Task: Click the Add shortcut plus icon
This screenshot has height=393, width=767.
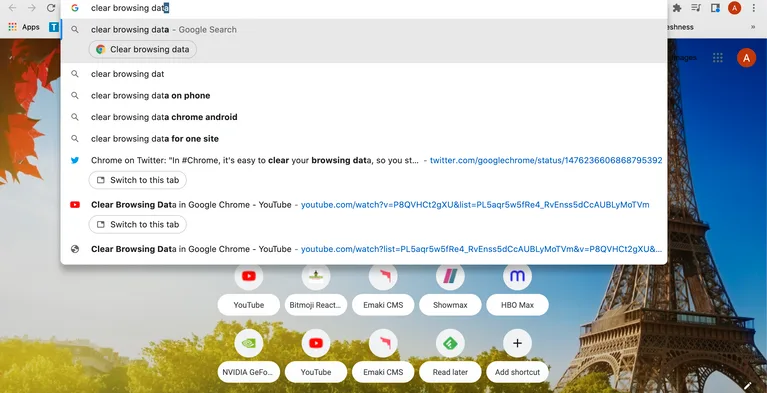Action: pos(517,343)
